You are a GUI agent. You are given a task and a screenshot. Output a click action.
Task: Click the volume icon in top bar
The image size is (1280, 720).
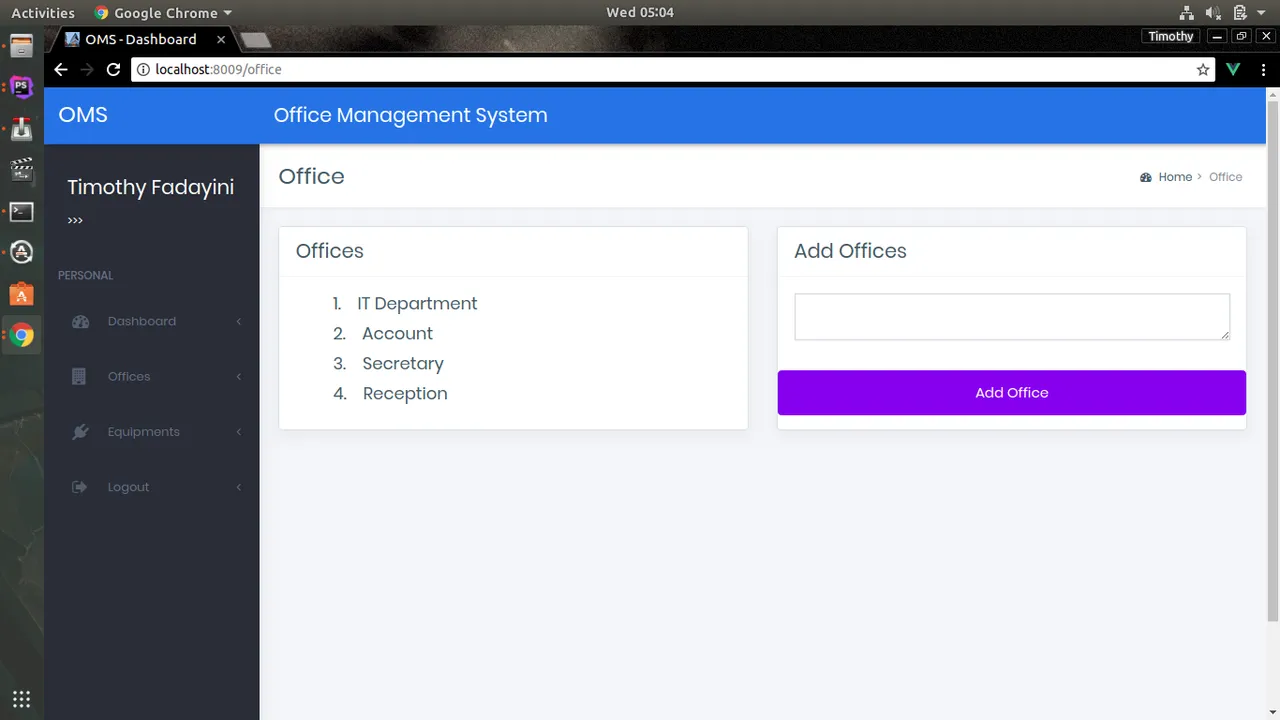(x=1213, y=13)
